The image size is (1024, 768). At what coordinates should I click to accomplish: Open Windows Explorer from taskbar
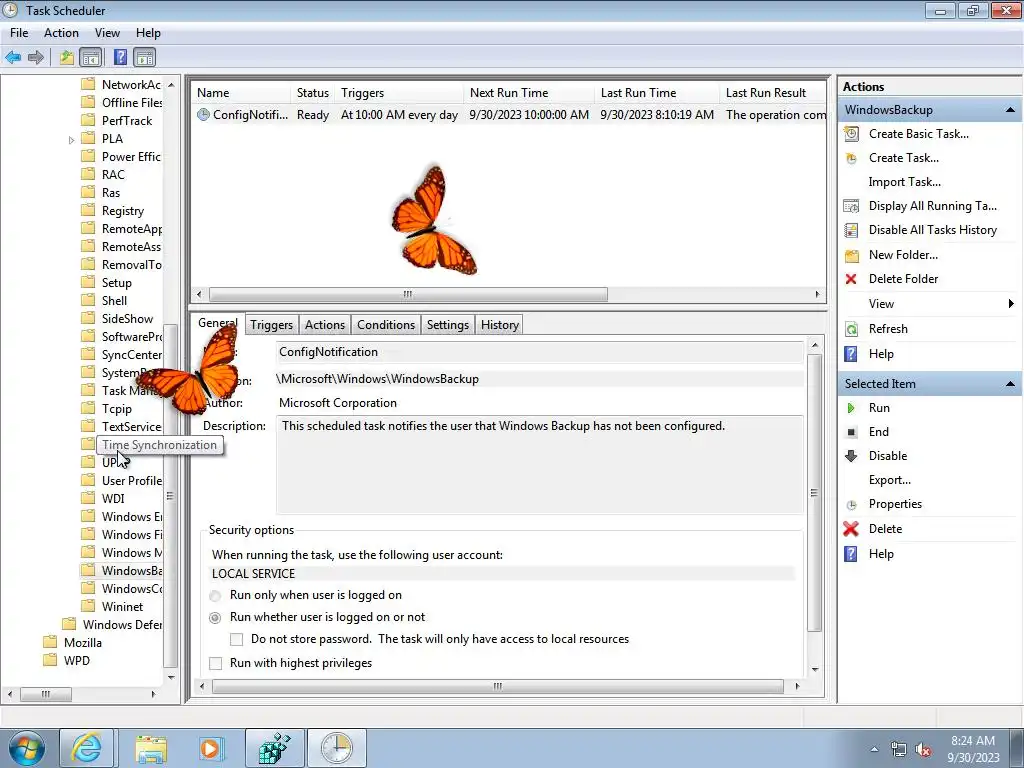coord(151,747)
